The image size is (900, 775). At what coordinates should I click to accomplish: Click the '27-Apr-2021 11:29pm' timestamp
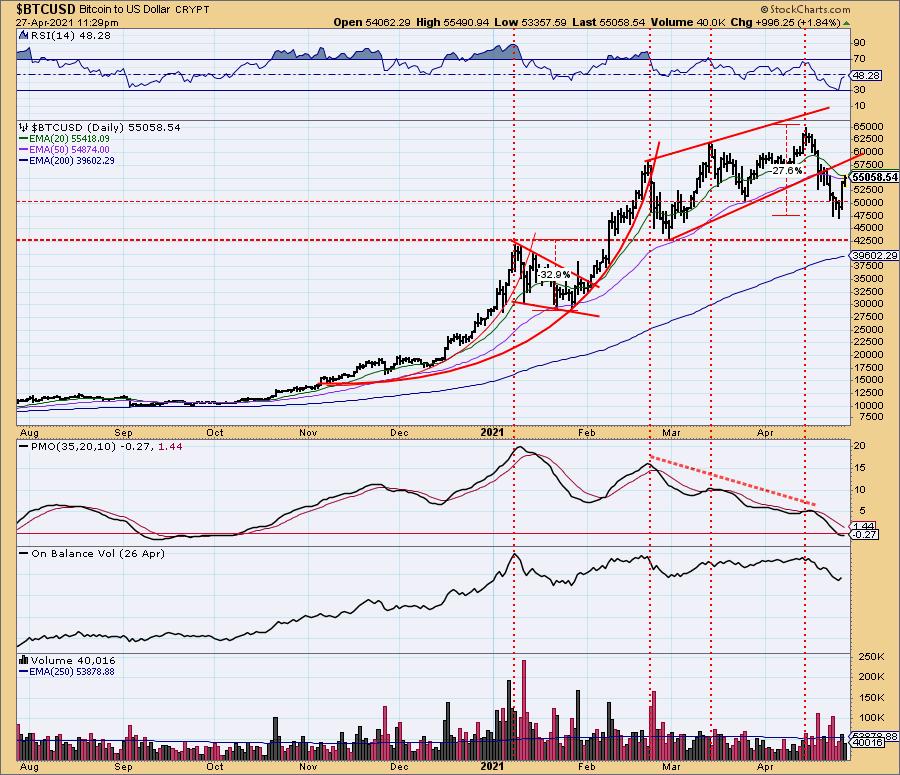[x=67, y=23]
